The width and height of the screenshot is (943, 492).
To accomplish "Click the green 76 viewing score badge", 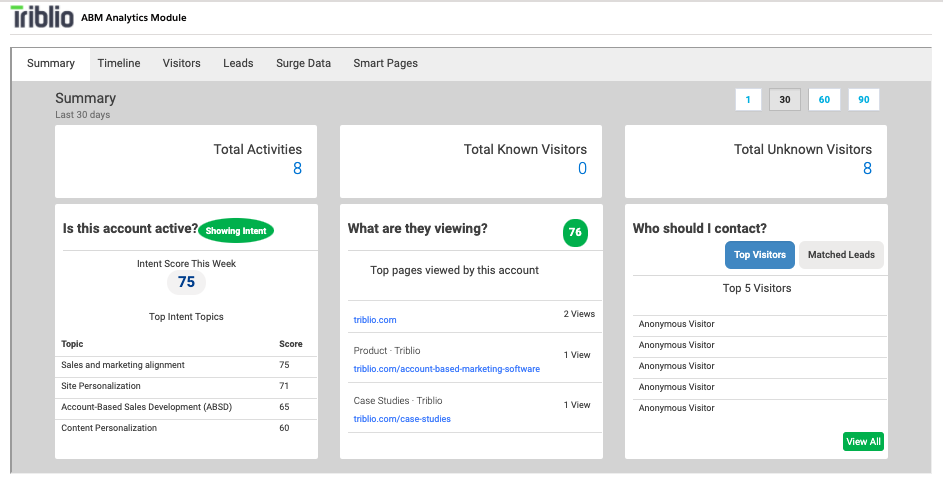I will point(575,232).
